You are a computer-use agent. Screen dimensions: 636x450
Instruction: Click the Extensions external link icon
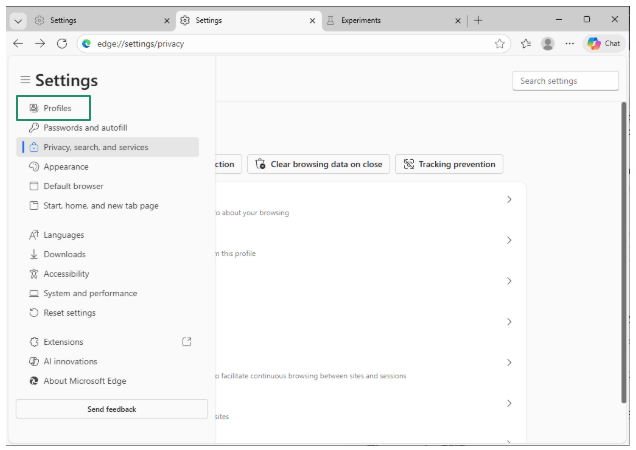[x=187, y=342]
